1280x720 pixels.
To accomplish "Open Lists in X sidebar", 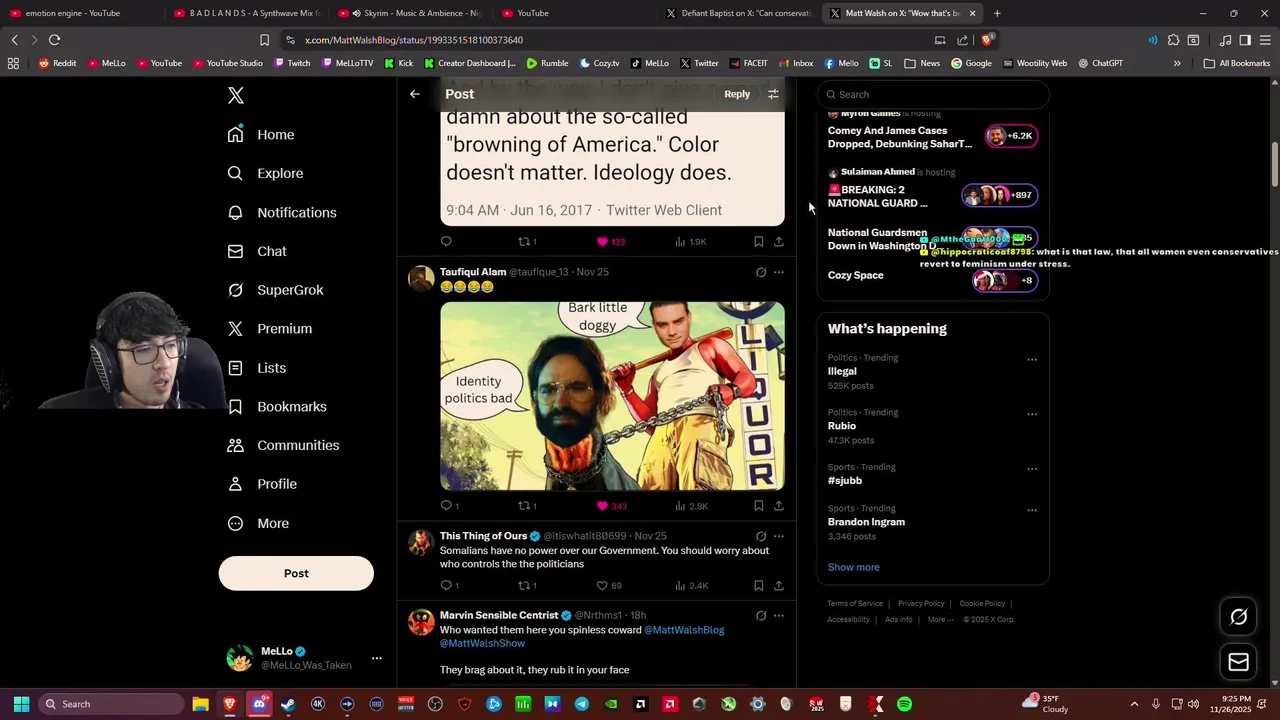I will pos(257,368).
